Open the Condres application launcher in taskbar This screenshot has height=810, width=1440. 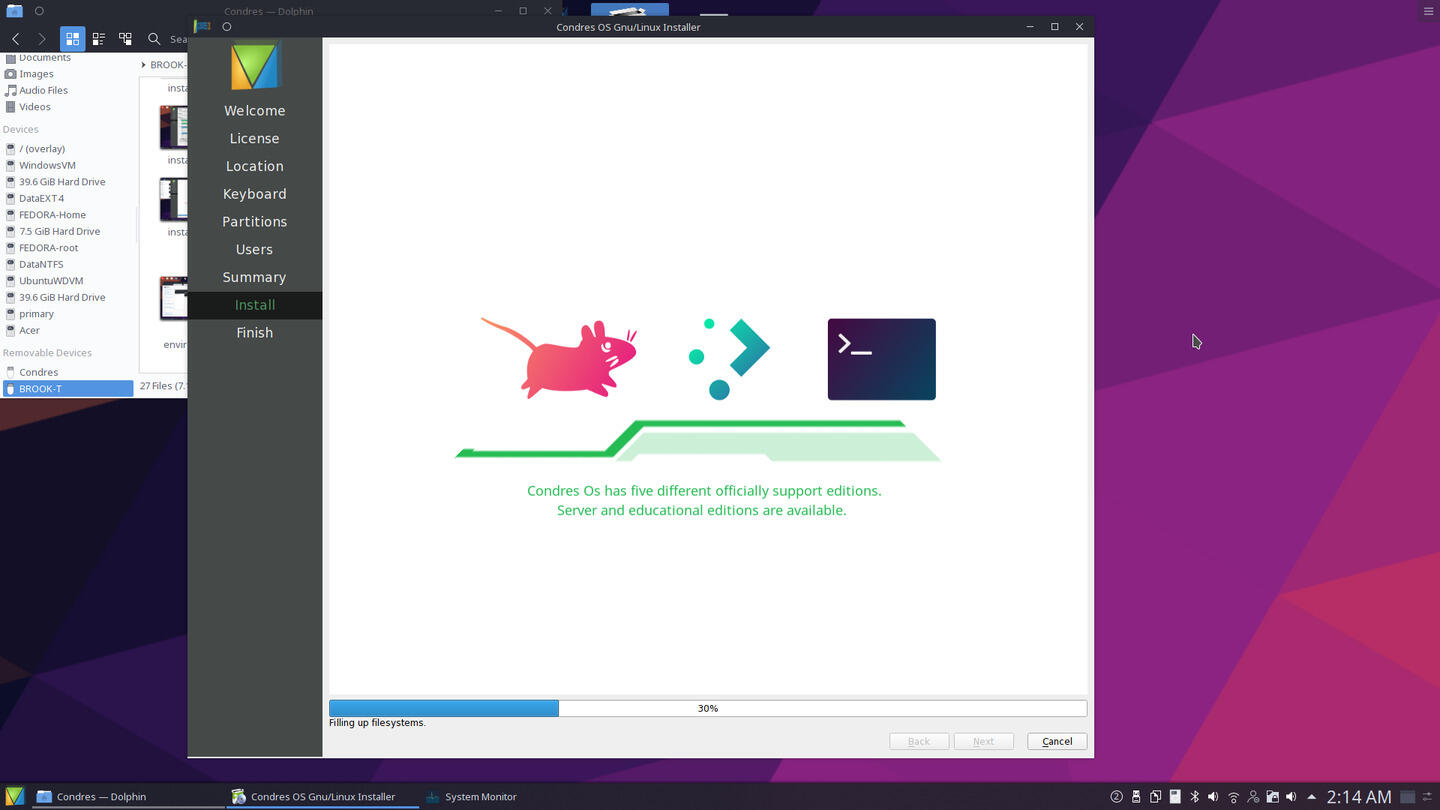[x=14, y=796]
